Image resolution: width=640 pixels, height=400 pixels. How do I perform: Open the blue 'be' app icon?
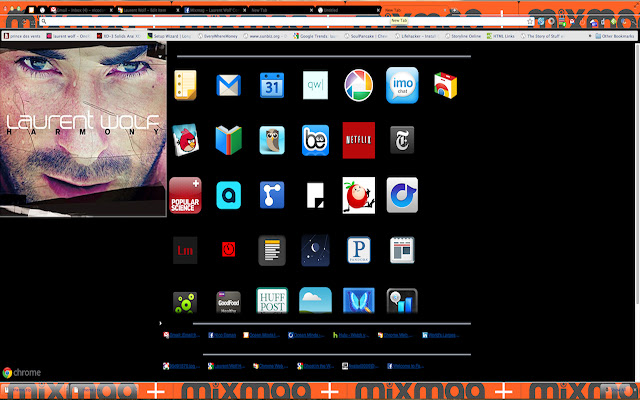(x=315, y=140)
